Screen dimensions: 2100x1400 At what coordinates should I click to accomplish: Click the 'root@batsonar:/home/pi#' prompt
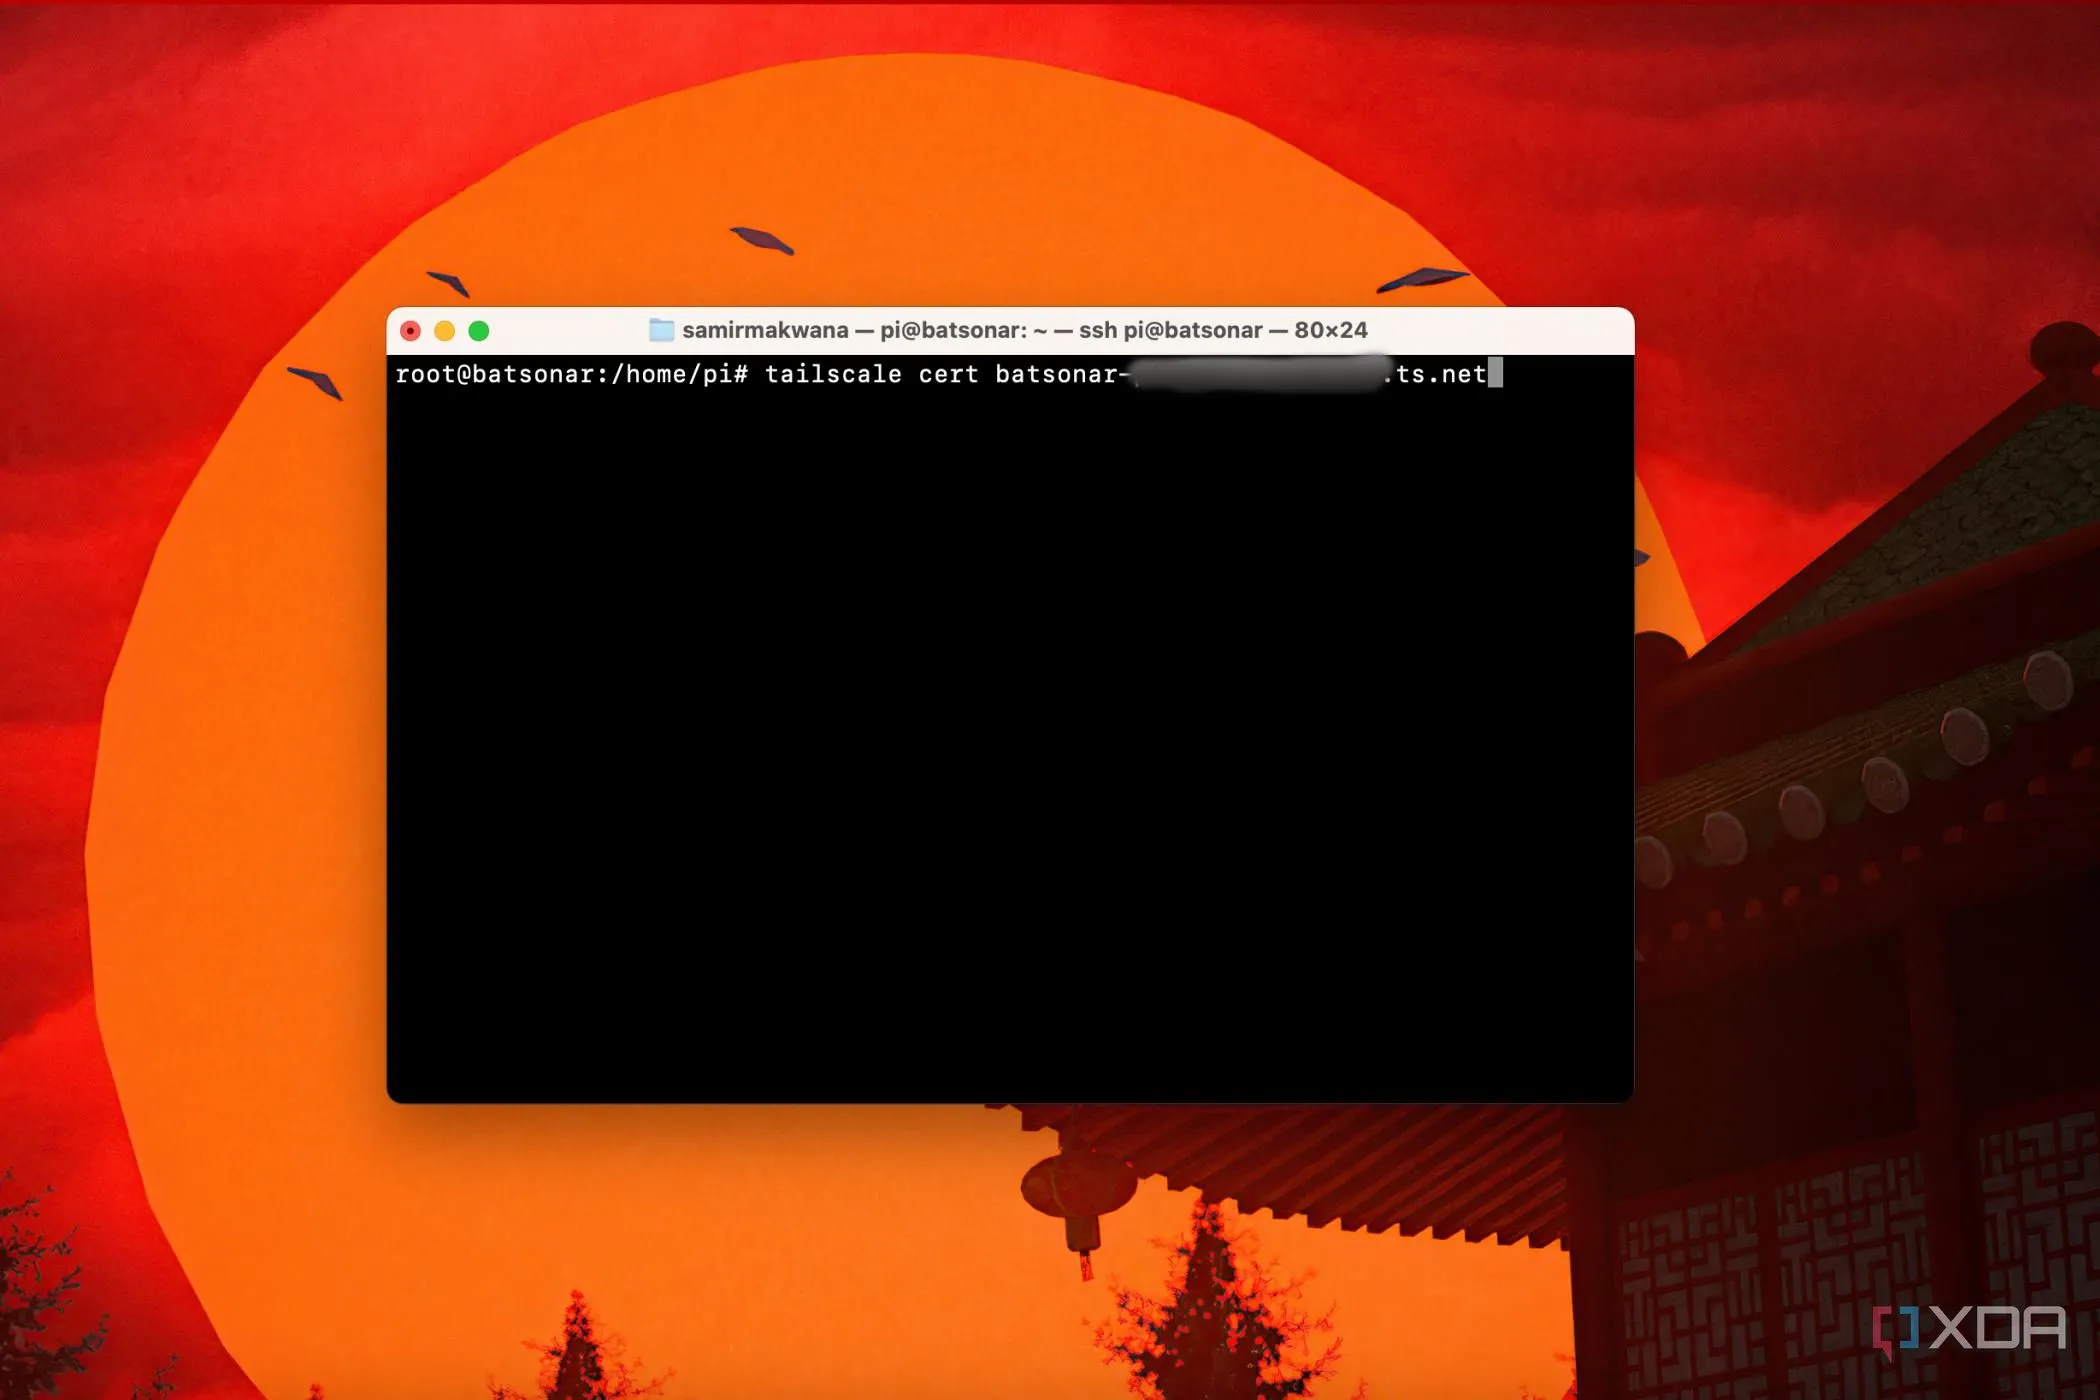coord(572,374)
